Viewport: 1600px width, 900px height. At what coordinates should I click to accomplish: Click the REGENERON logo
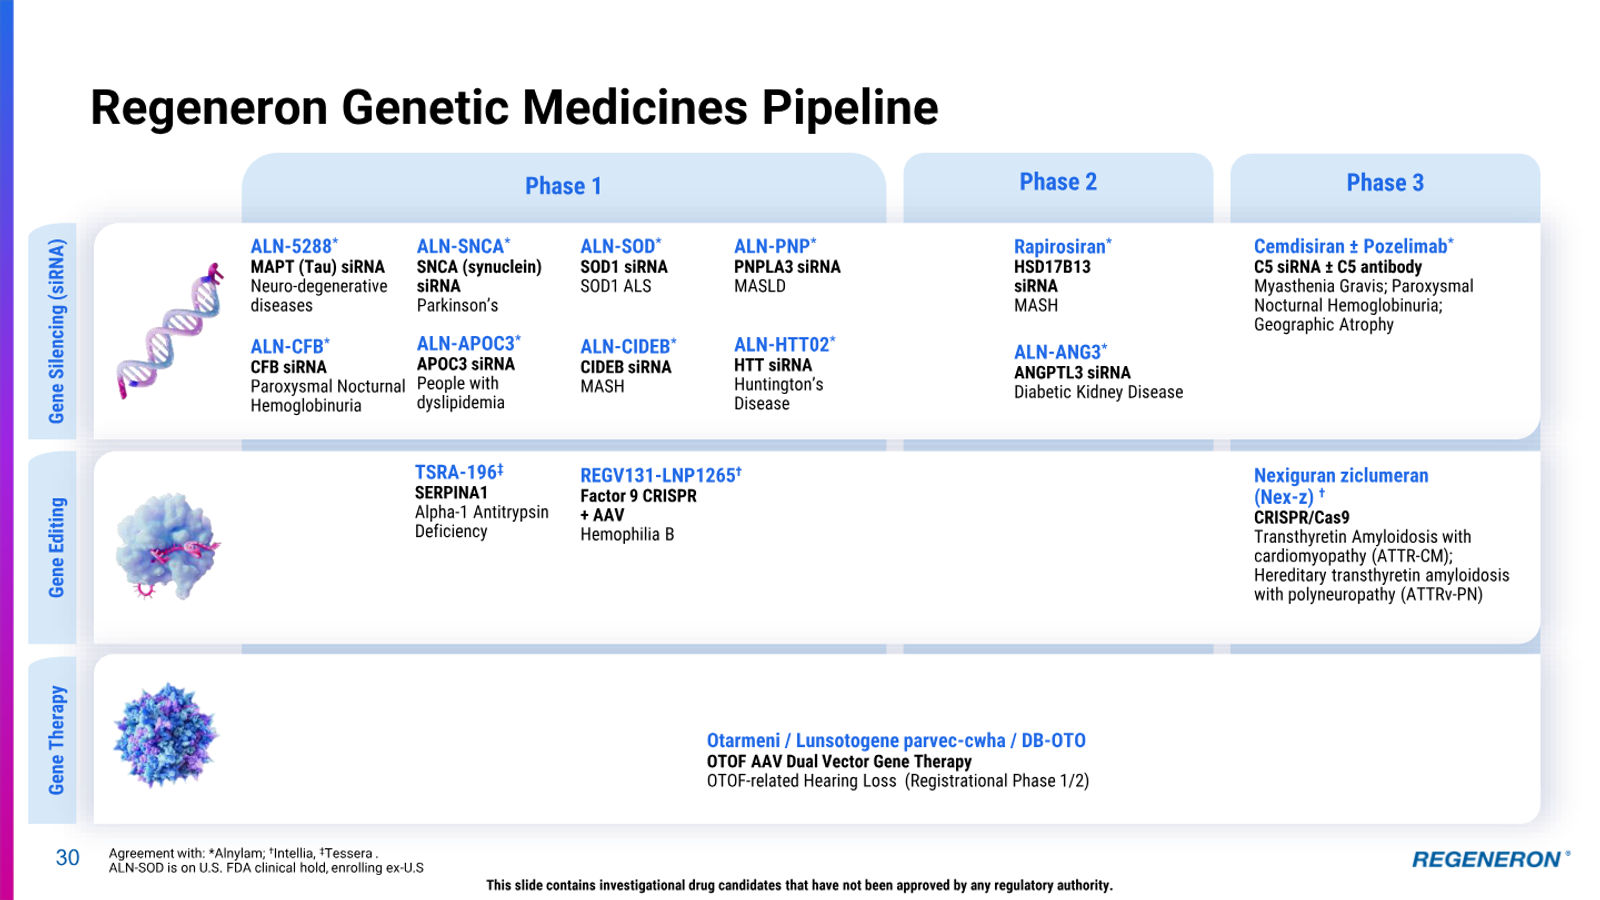[1491, 859]
